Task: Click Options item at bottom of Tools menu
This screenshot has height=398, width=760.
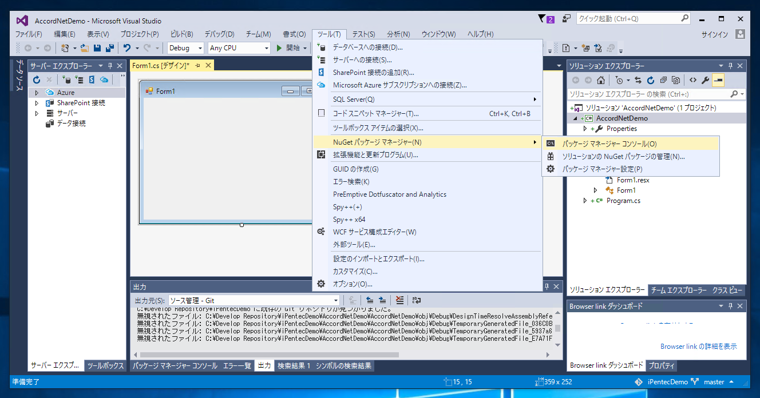Action: pos(427,284)
